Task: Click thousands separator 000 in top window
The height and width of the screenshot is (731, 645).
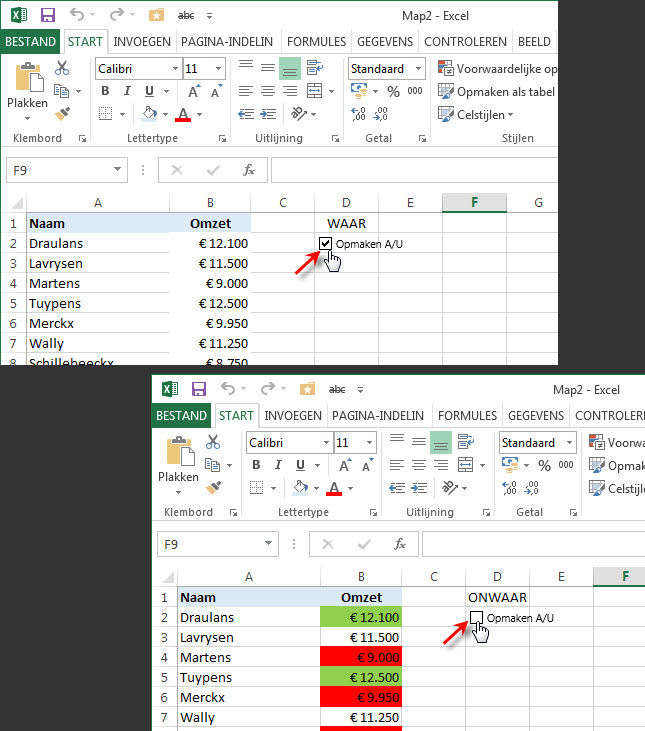Action: 415,91
